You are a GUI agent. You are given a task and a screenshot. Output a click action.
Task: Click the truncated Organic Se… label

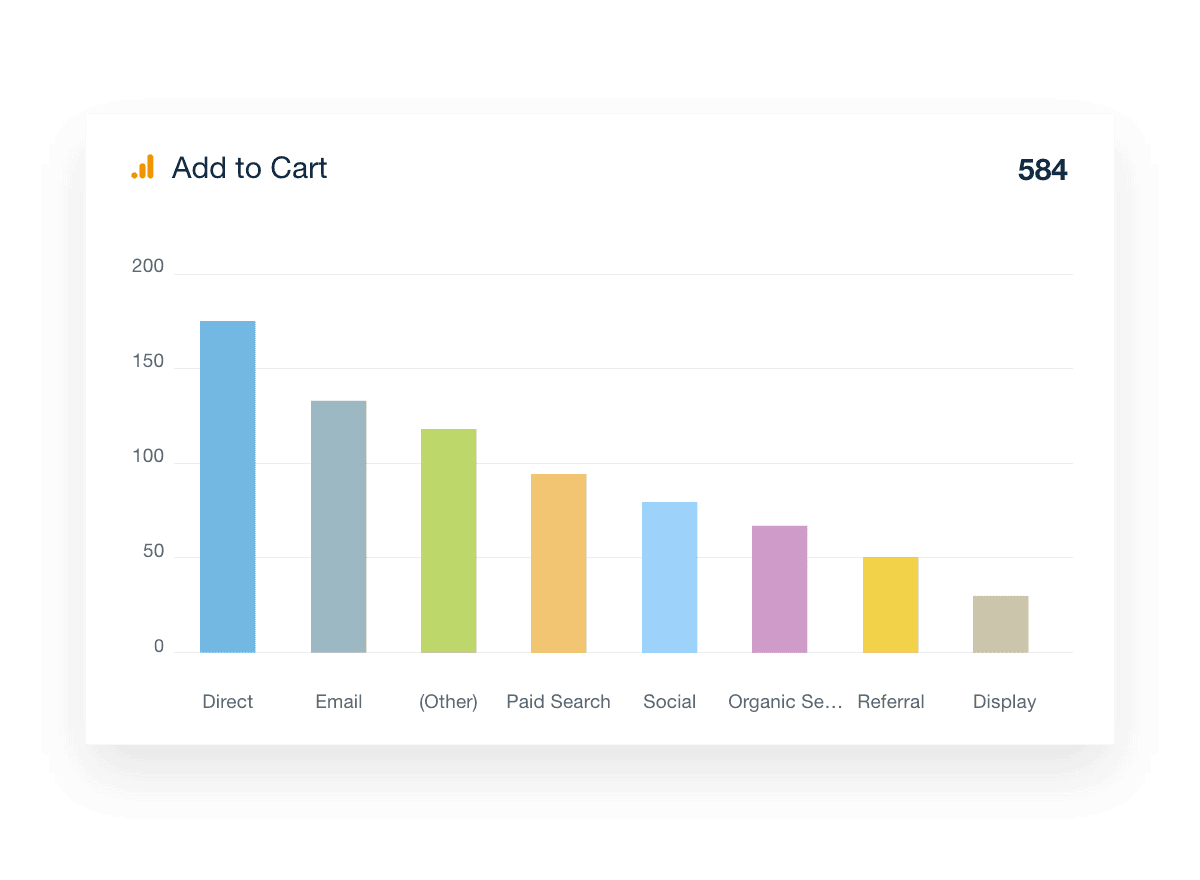coord(785,702)
